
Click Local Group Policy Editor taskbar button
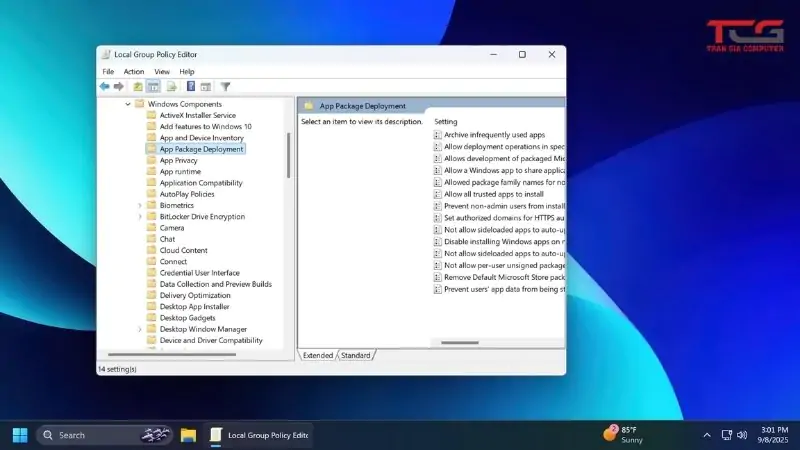pyautogui.click(x=259, y=435)
